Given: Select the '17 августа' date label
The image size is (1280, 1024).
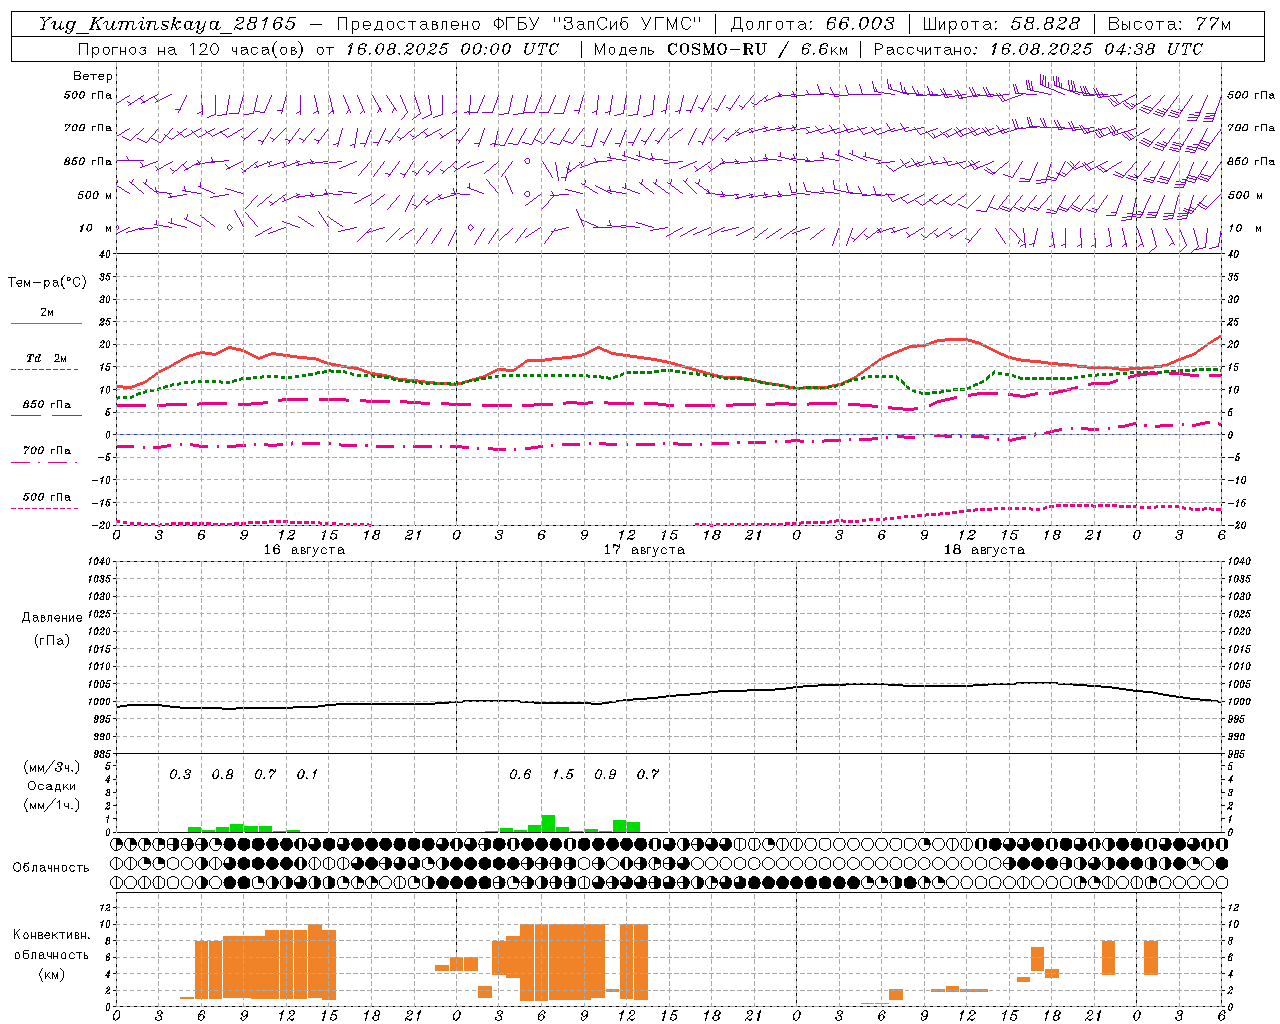Looking at the screenshot, I should point(644,550).
